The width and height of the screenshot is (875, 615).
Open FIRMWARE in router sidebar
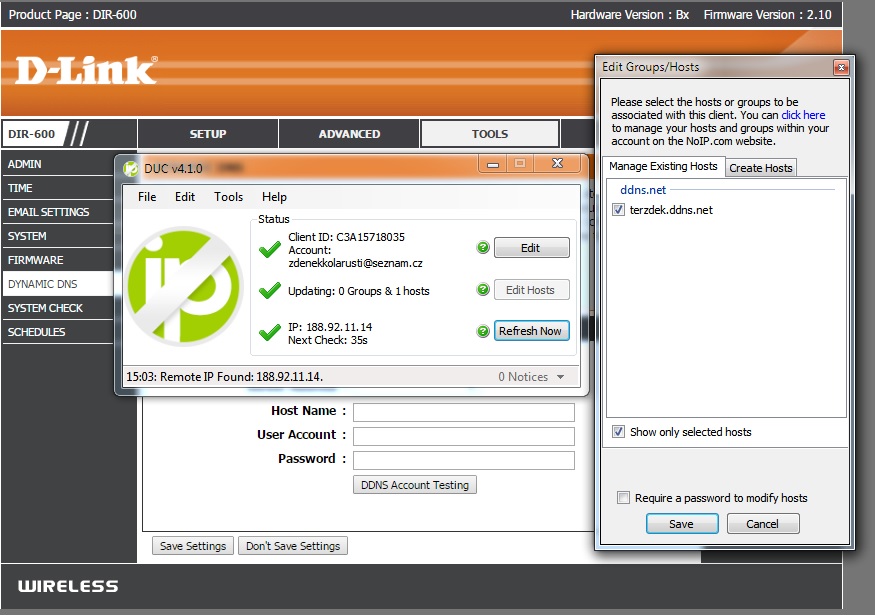(58, 260)
